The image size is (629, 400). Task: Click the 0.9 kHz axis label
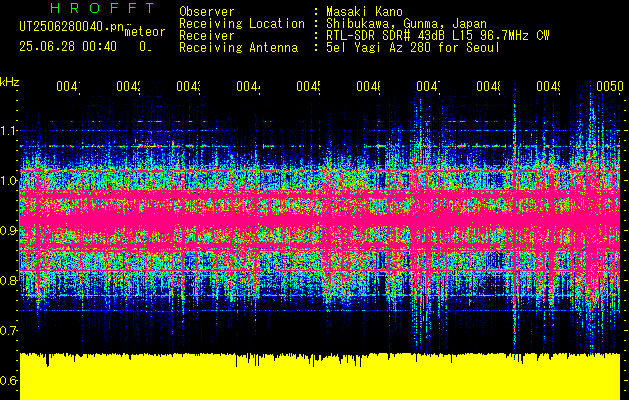coord(8,230)
